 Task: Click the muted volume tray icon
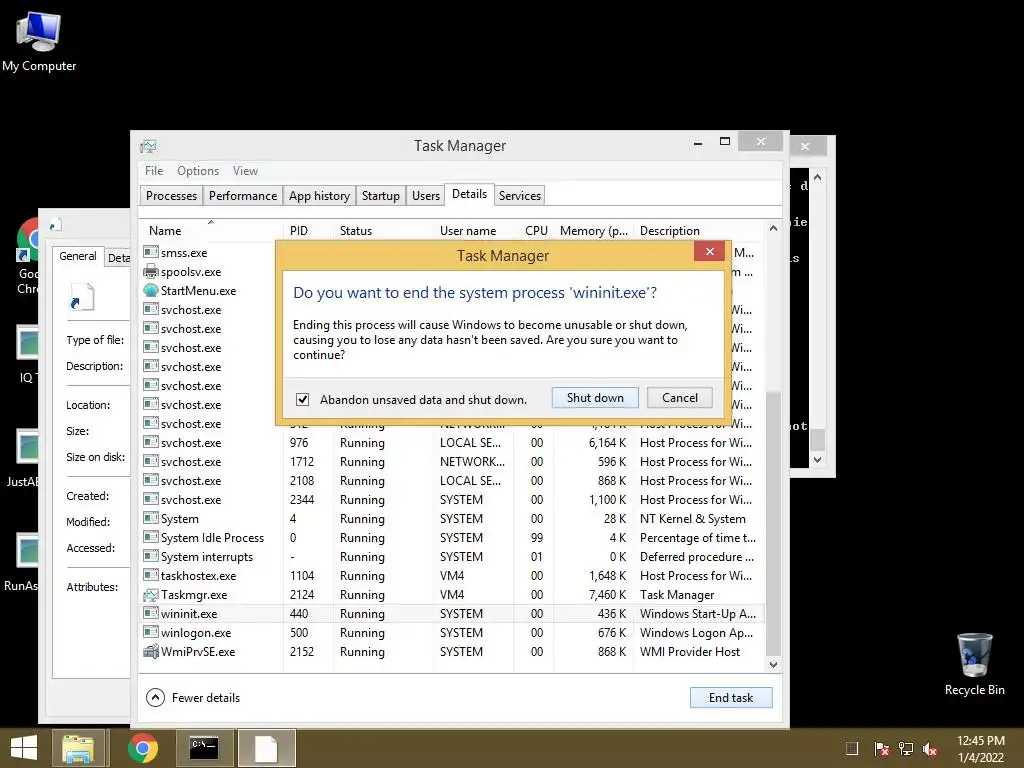point(930,749)
